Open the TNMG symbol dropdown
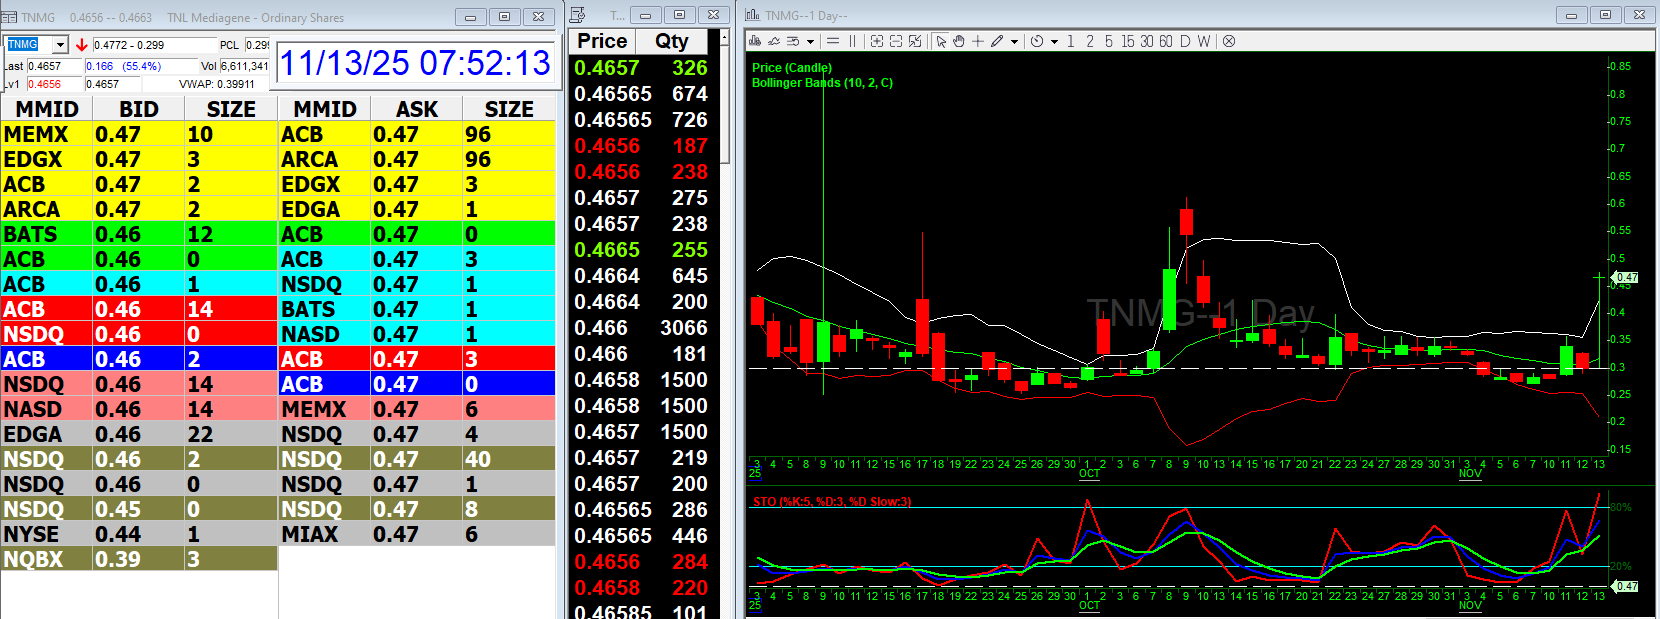 coord(60,45)
